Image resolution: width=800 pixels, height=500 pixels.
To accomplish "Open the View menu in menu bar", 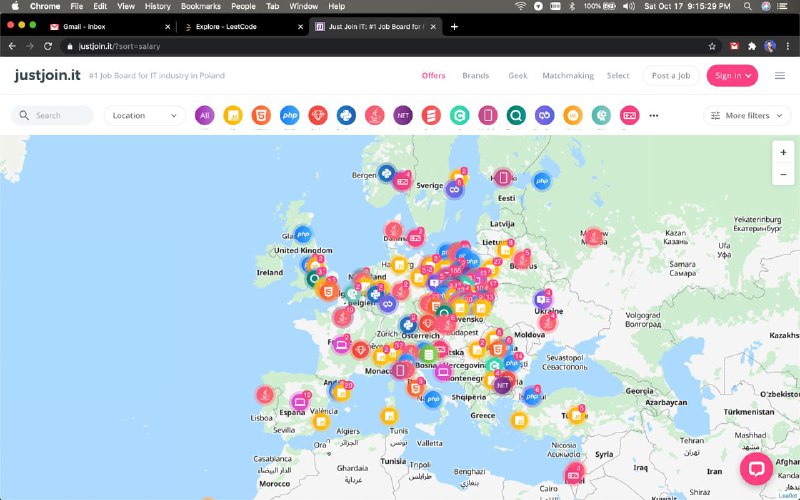I will [126, 6].
